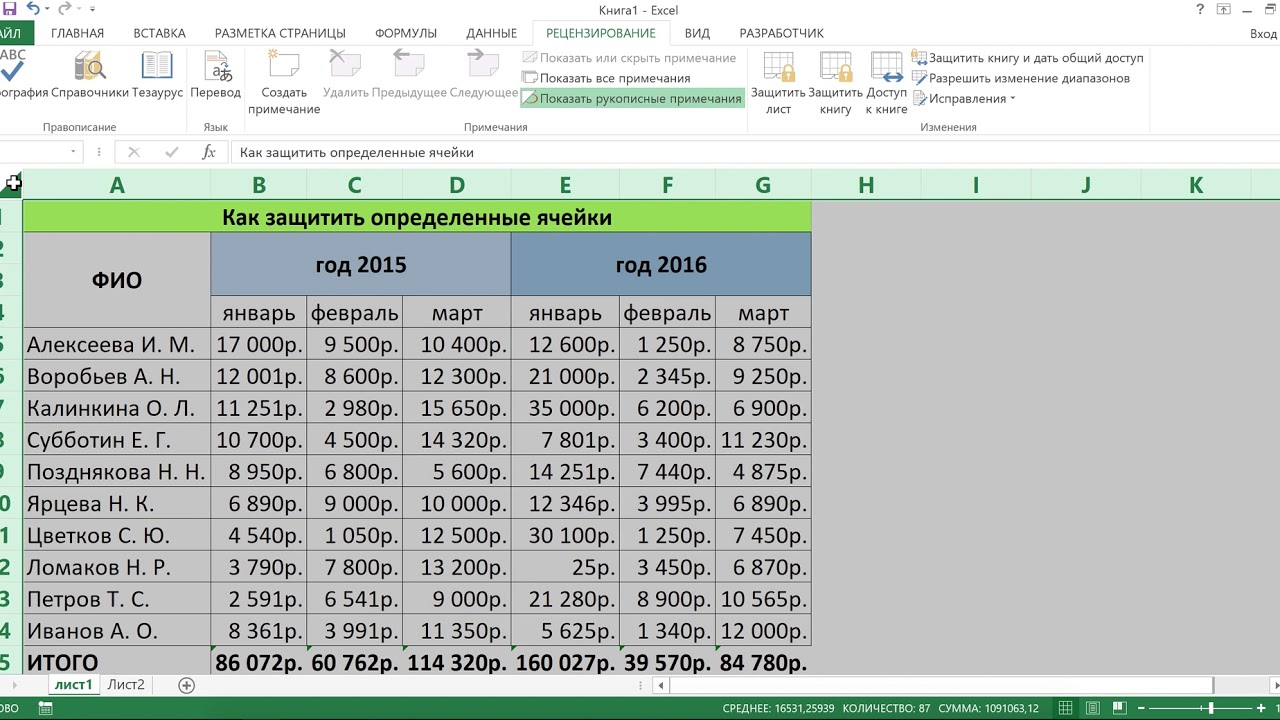Add a new sheet with the plus button
1280x720 pixels.
tap(186, 685)
